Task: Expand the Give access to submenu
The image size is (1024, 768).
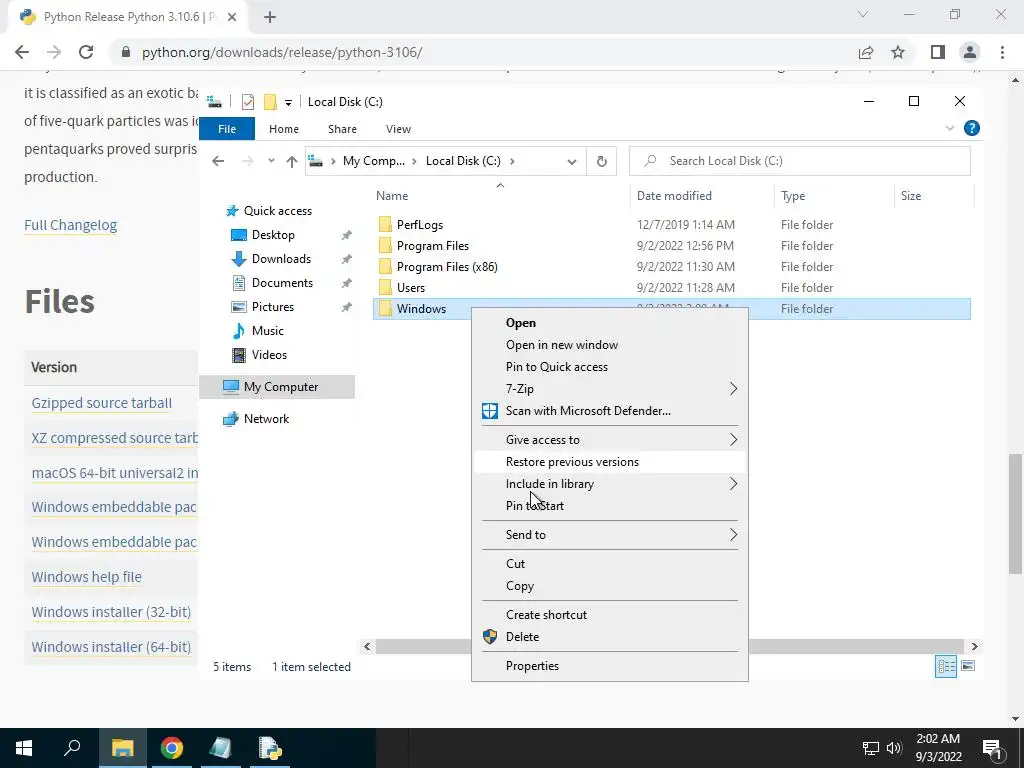Action: pyautogui.click(x=610, y=440)
